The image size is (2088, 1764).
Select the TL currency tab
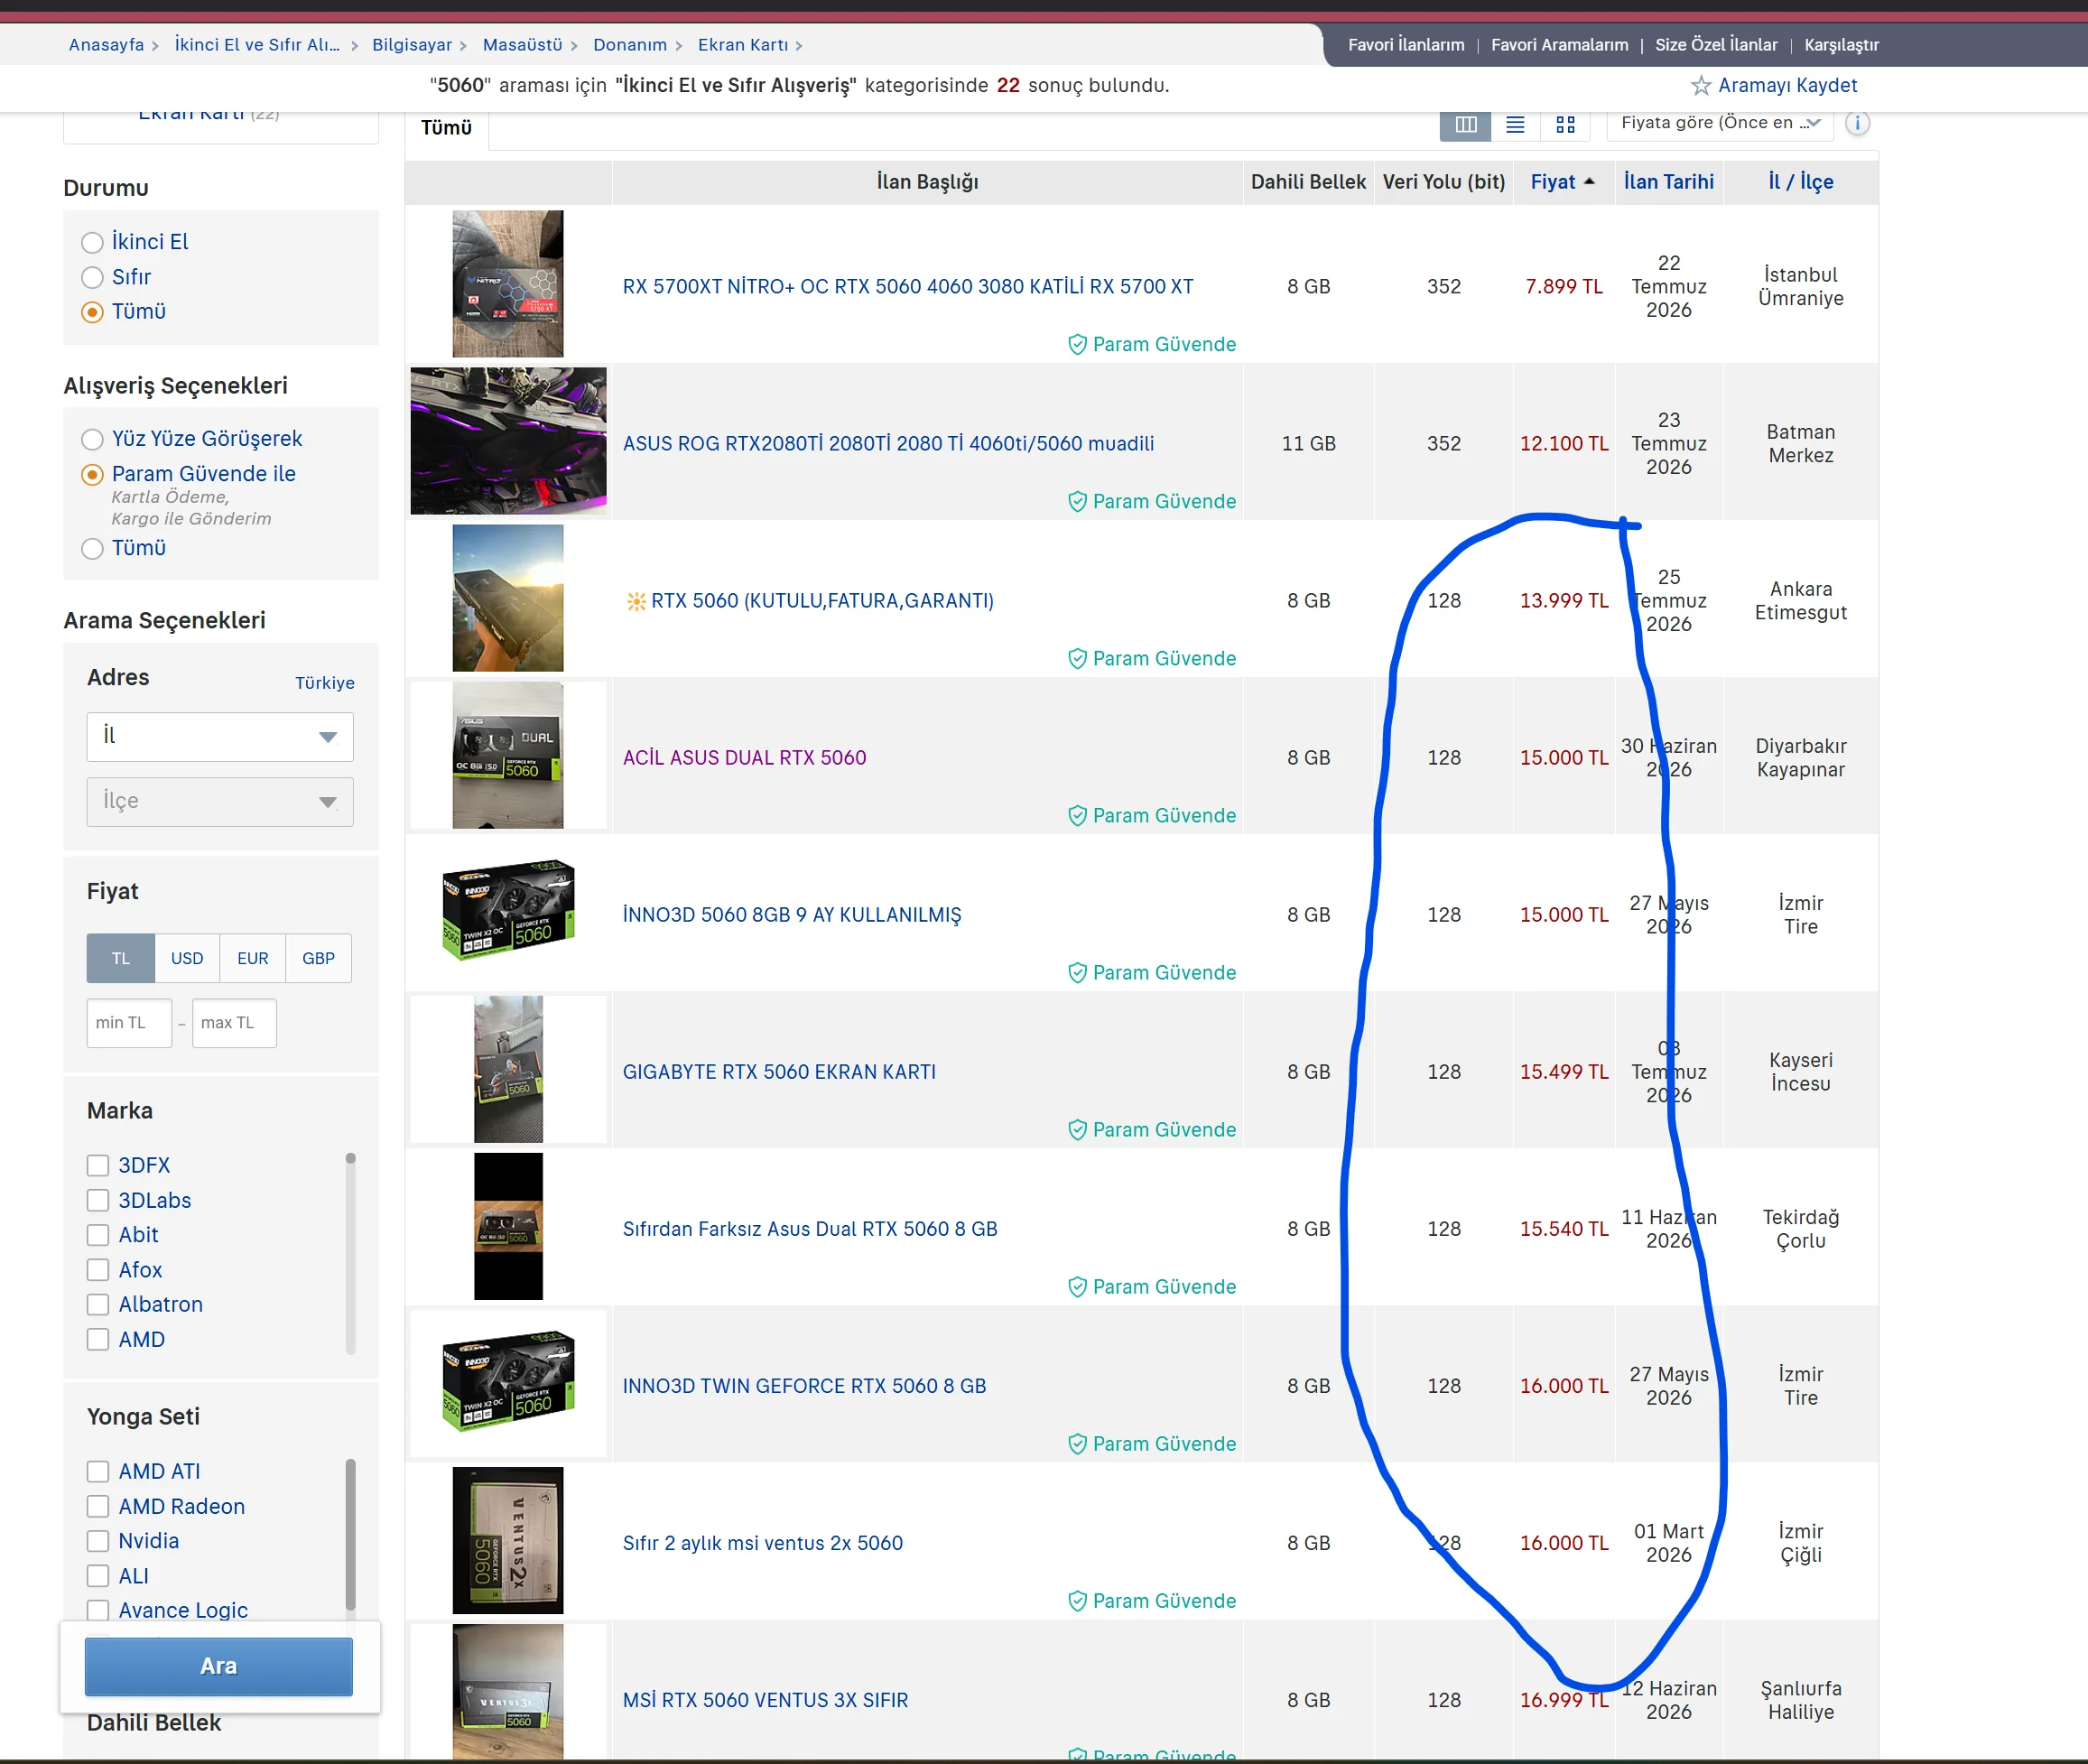click(x=121, y=958)
